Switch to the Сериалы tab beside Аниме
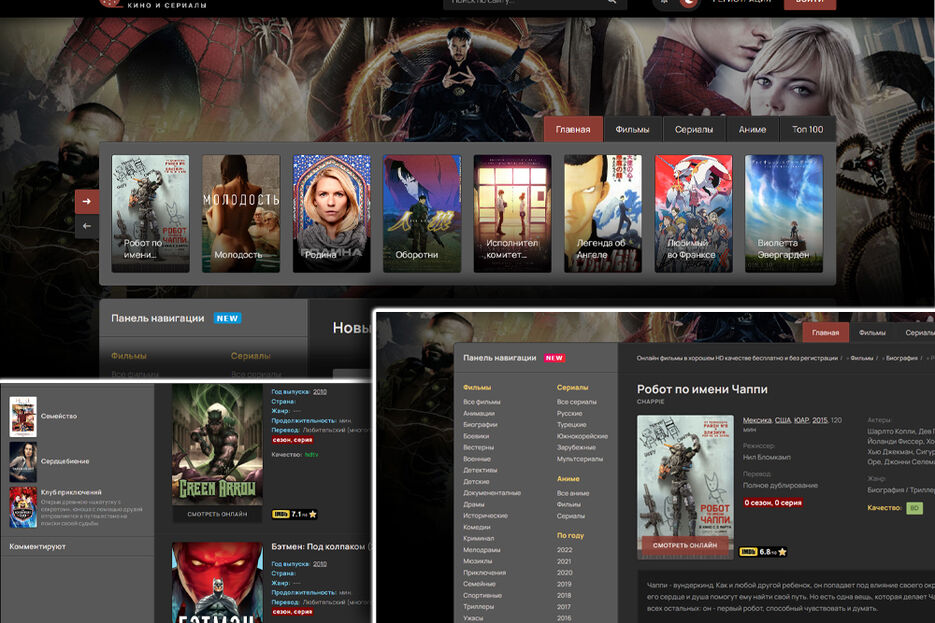This screenshot has width=935, height=623. tap(694, 129)
